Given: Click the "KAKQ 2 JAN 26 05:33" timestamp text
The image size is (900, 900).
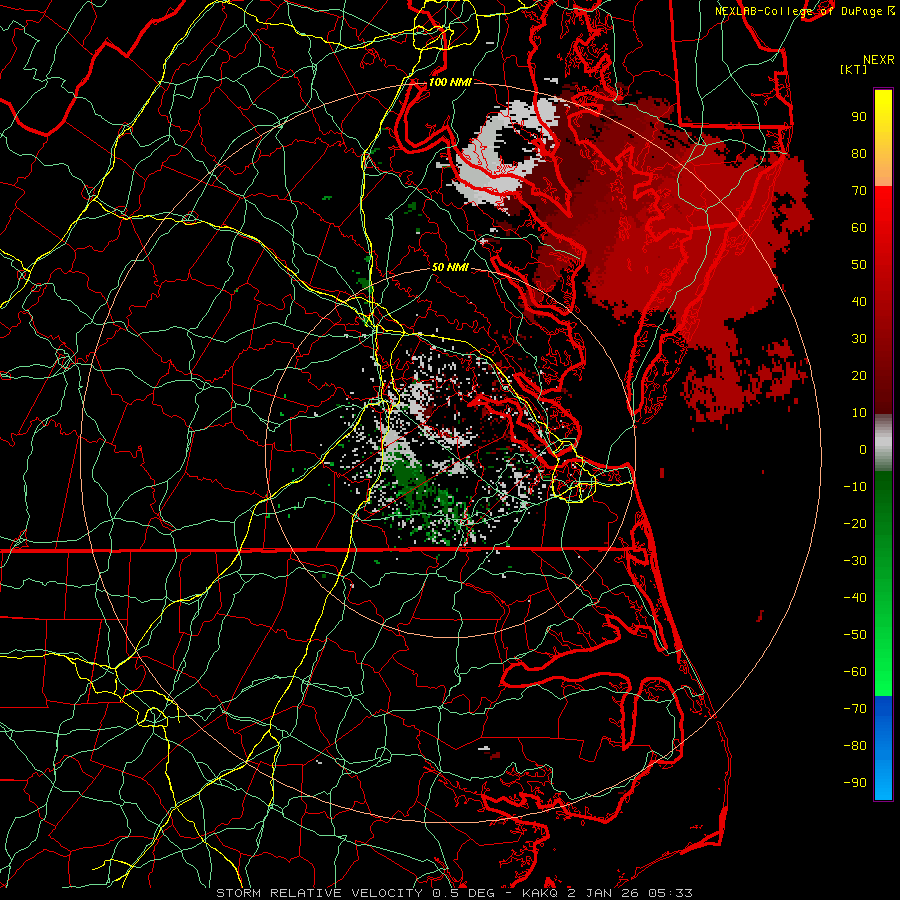Looking at the screenshot, I should pyautogui.click(x=607, y=893).
